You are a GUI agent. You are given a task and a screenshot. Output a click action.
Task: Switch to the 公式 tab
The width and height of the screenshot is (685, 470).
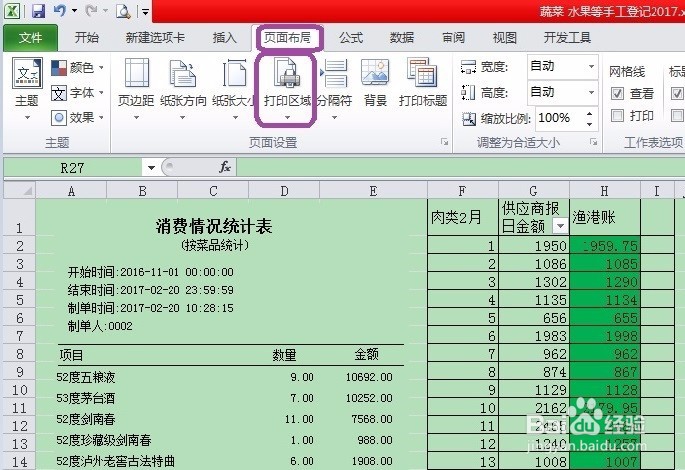click(351, 38)
